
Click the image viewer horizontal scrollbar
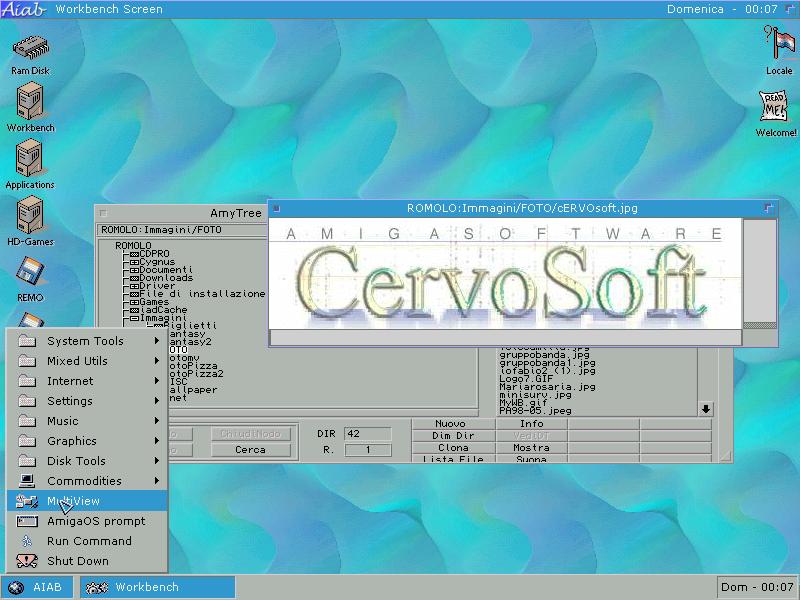coord(505,337)
